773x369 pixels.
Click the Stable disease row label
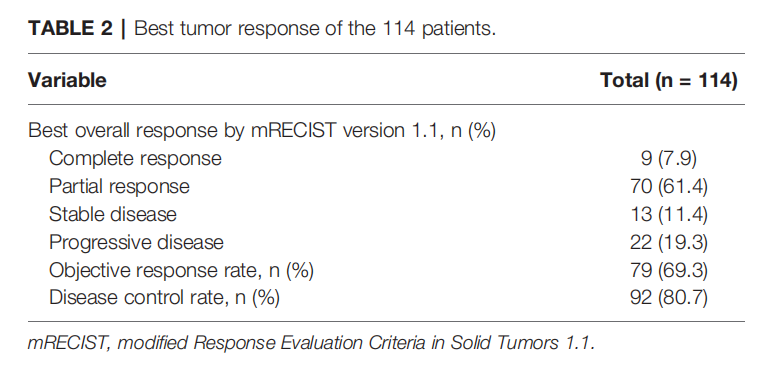coord(112,214)
